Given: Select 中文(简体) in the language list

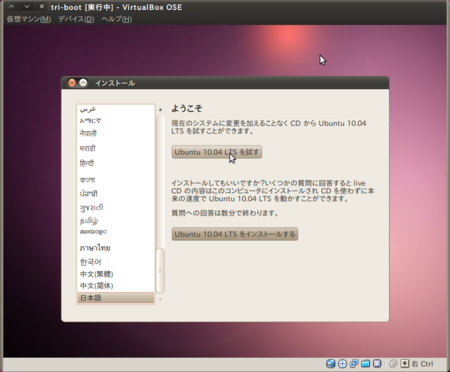Looking at the screenshot, I should 116,286.
